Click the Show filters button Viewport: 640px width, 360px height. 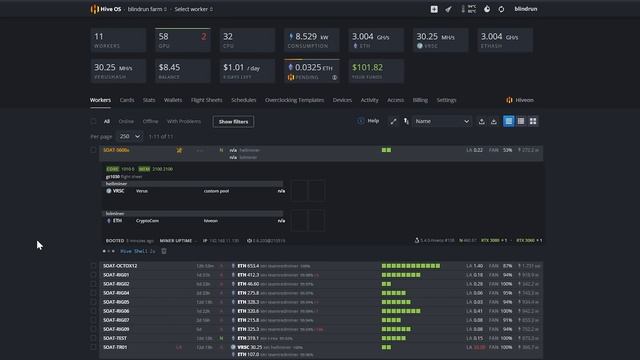coord(233,122)
